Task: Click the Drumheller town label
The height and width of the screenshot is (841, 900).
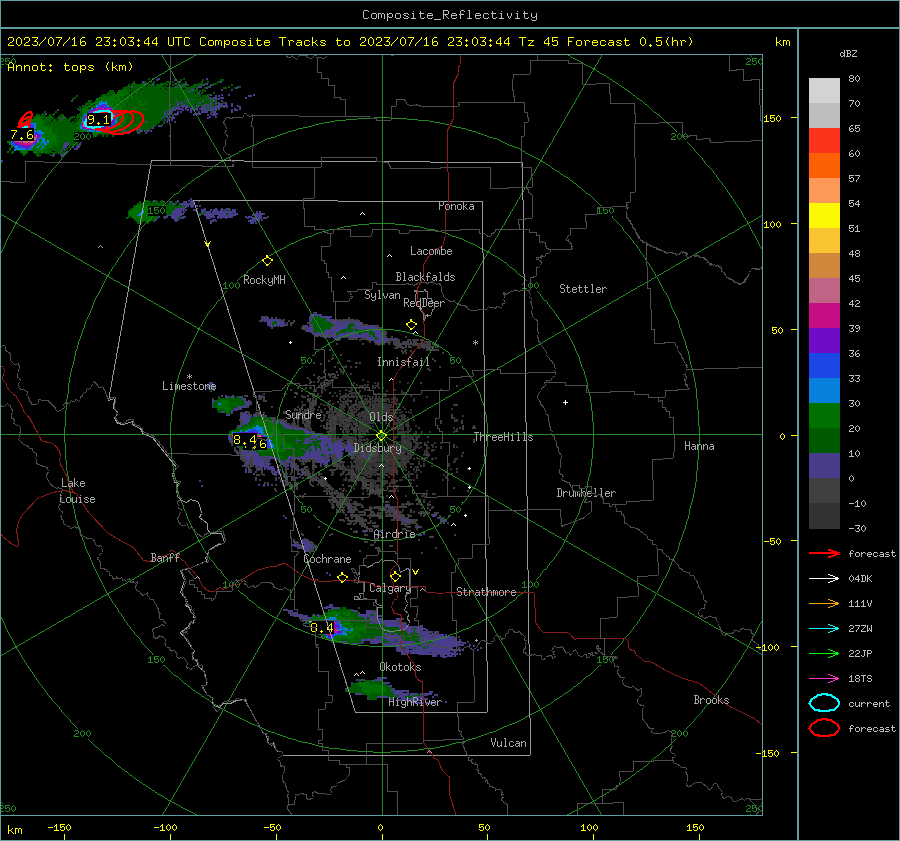Action: (586, 493)
